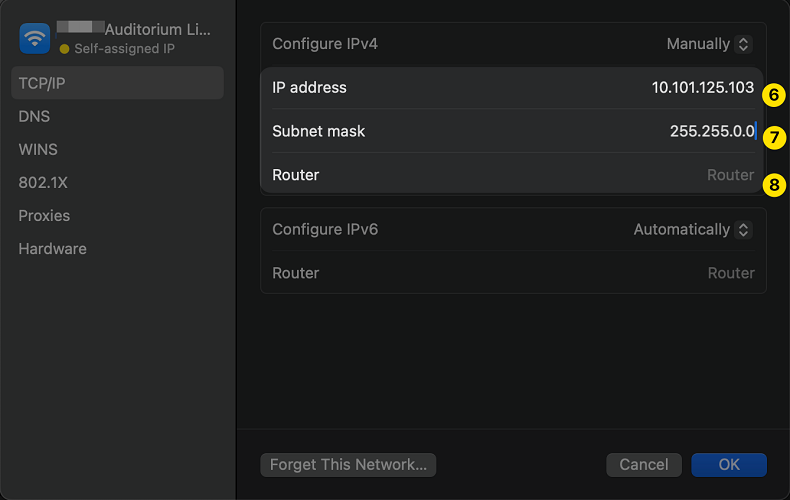Switch to the DNS section

(x=34, y=116)
